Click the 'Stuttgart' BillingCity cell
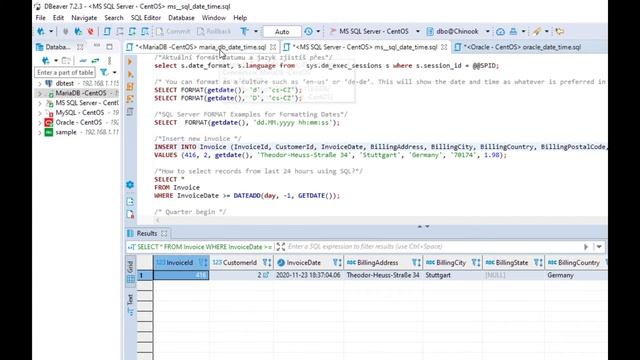This screenshot has height=360, width=640. click(x=453, y=276)
